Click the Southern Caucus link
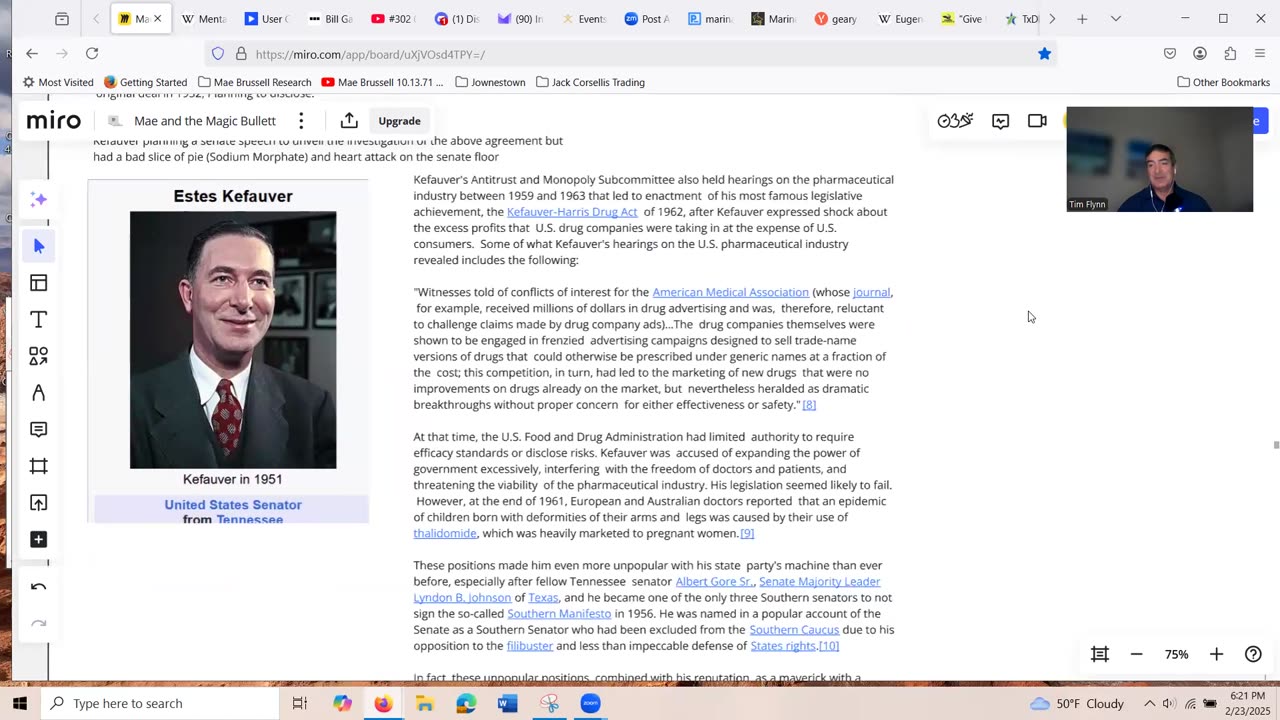This screenshot has width=1280, height=720. click(794, 629)
